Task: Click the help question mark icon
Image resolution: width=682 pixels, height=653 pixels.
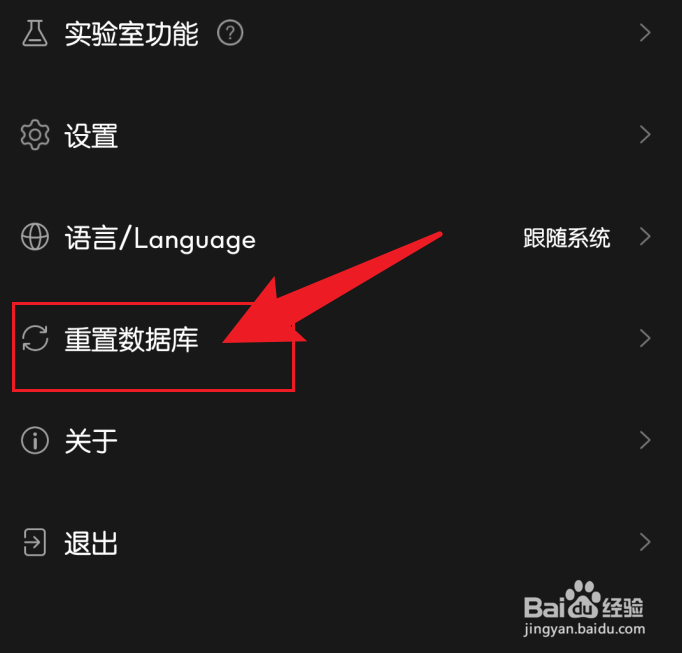Action: 230,33
